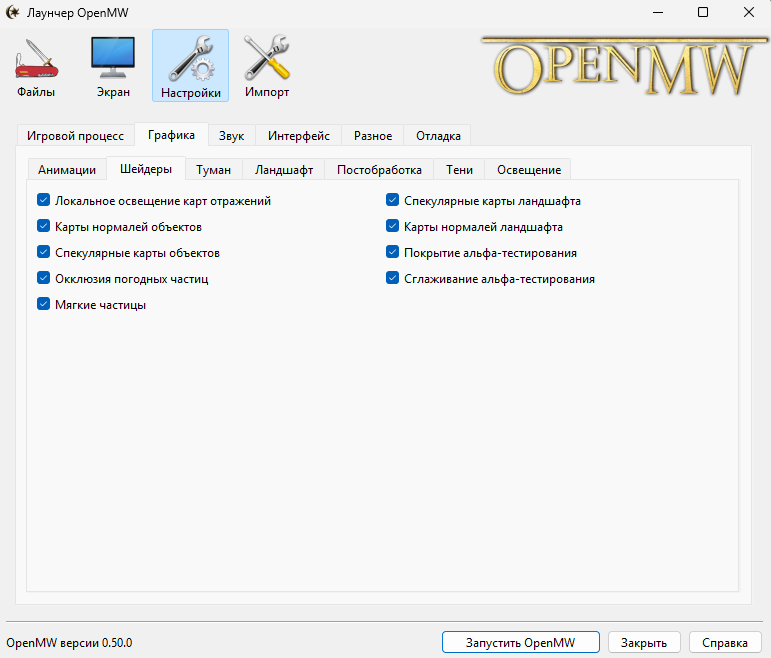Maximize the launcher window
The width and height of the screenshot is (771, 658).
[x=703, y=12]
